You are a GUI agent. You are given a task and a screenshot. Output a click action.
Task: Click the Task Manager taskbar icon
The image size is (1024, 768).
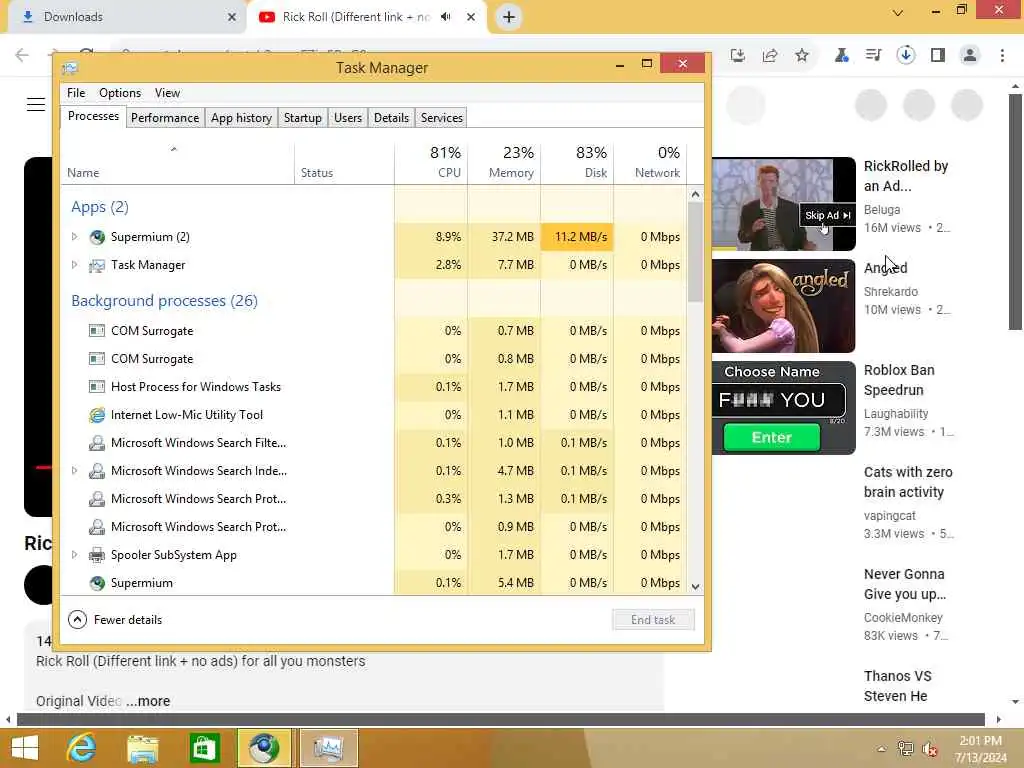tap(329, 748)
